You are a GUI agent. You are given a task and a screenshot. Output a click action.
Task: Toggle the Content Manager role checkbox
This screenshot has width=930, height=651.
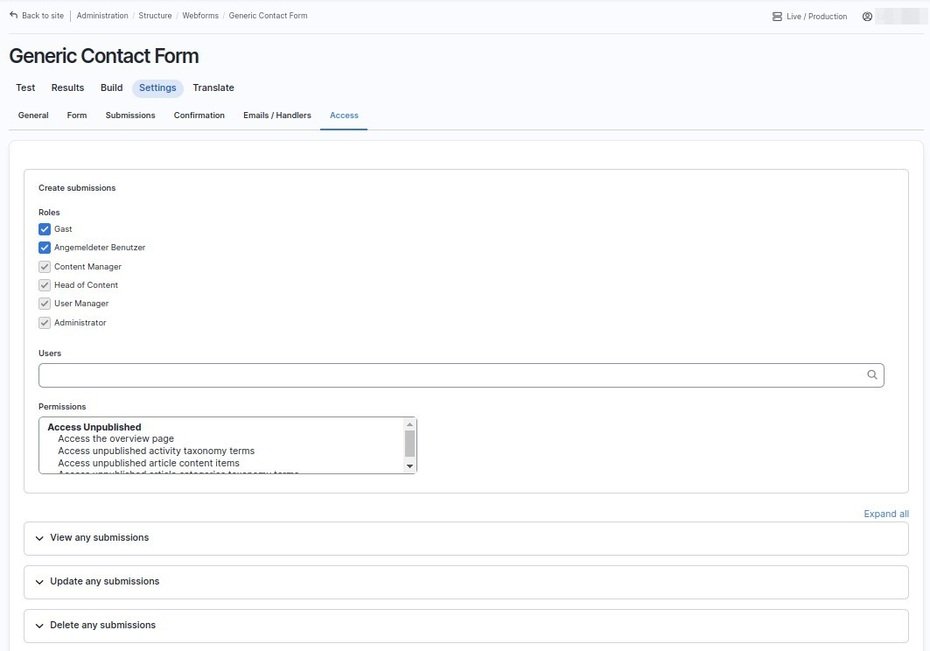click(44, 267)
